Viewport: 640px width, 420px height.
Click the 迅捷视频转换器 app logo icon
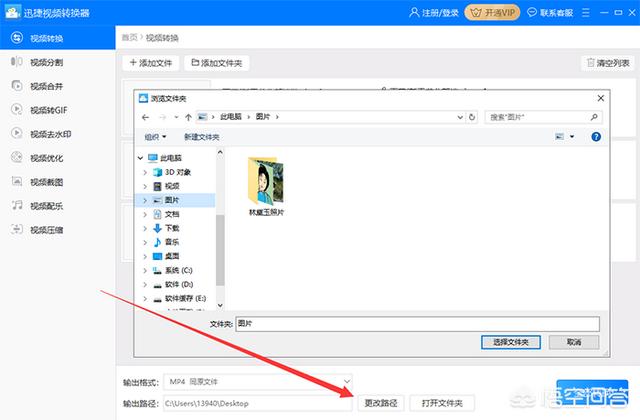pyautogui.click(x=13, y=12)
